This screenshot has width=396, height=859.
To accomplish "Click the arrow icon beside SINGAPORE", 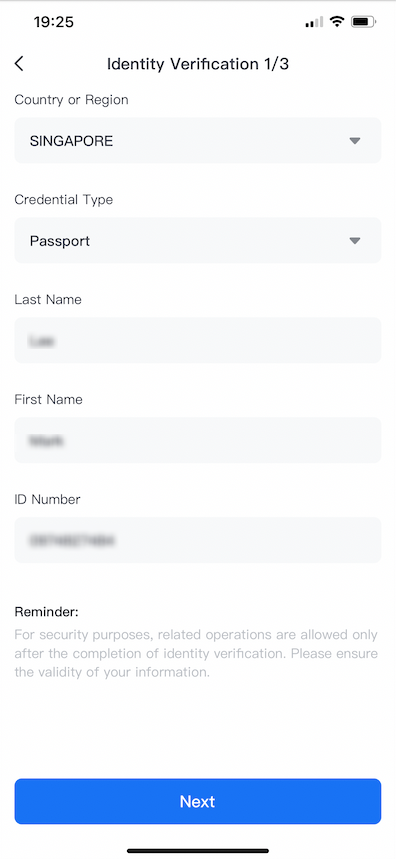I will pos(355,141).
